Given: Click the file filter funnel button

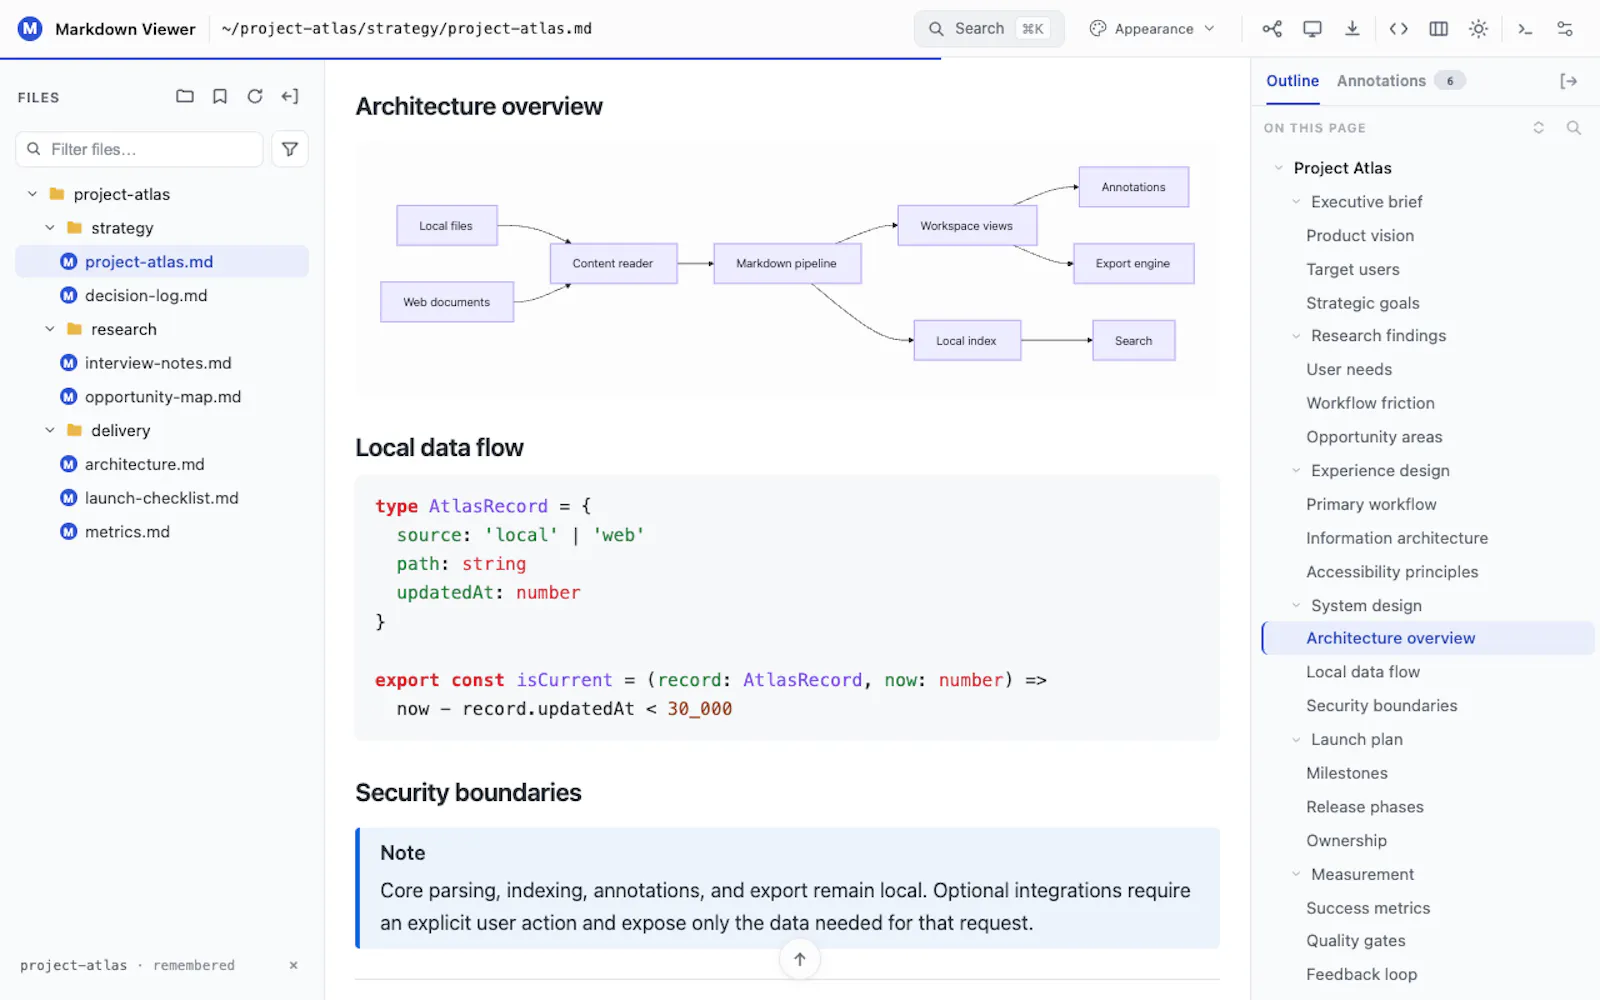Looking at the screenshot, I should tap(290, 149).
